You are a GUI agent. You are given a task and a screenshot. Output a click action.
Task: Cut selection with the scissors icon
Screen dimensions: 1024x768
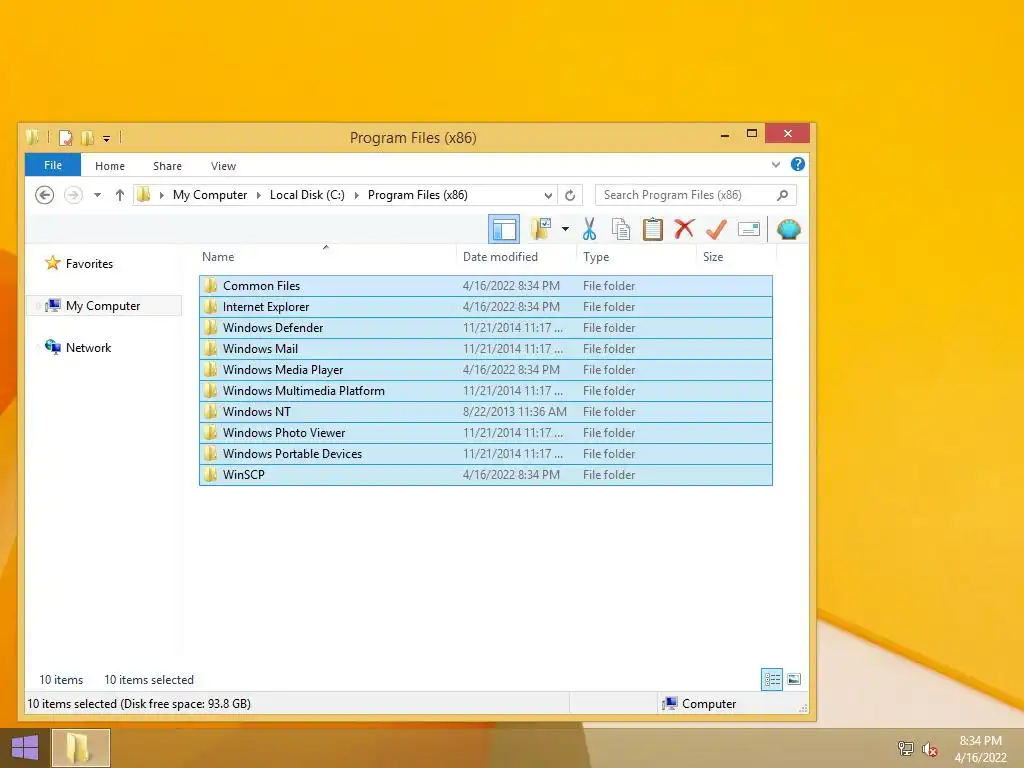[x=589, y=229]
